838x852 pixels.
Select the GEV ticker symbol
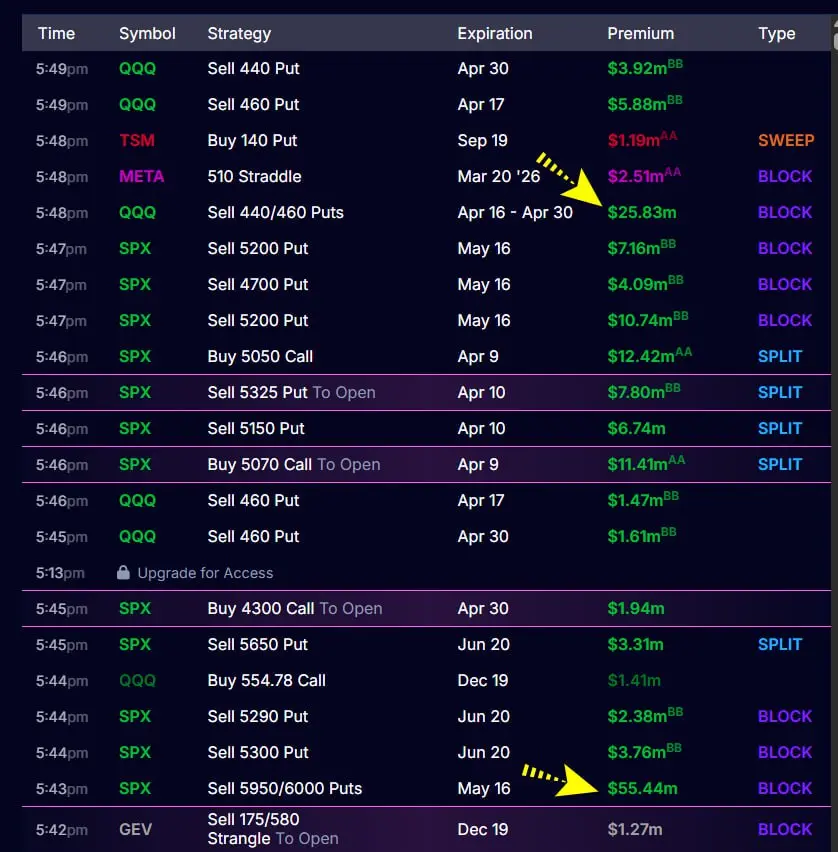[136, 829]
